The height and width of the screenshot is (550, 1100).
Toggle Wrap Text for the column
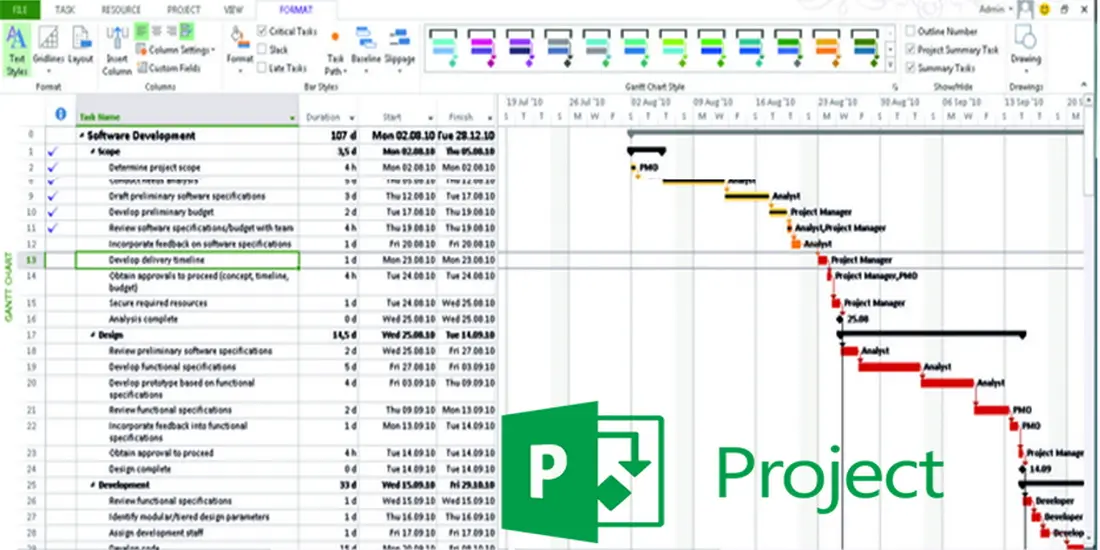coord(187,31)
